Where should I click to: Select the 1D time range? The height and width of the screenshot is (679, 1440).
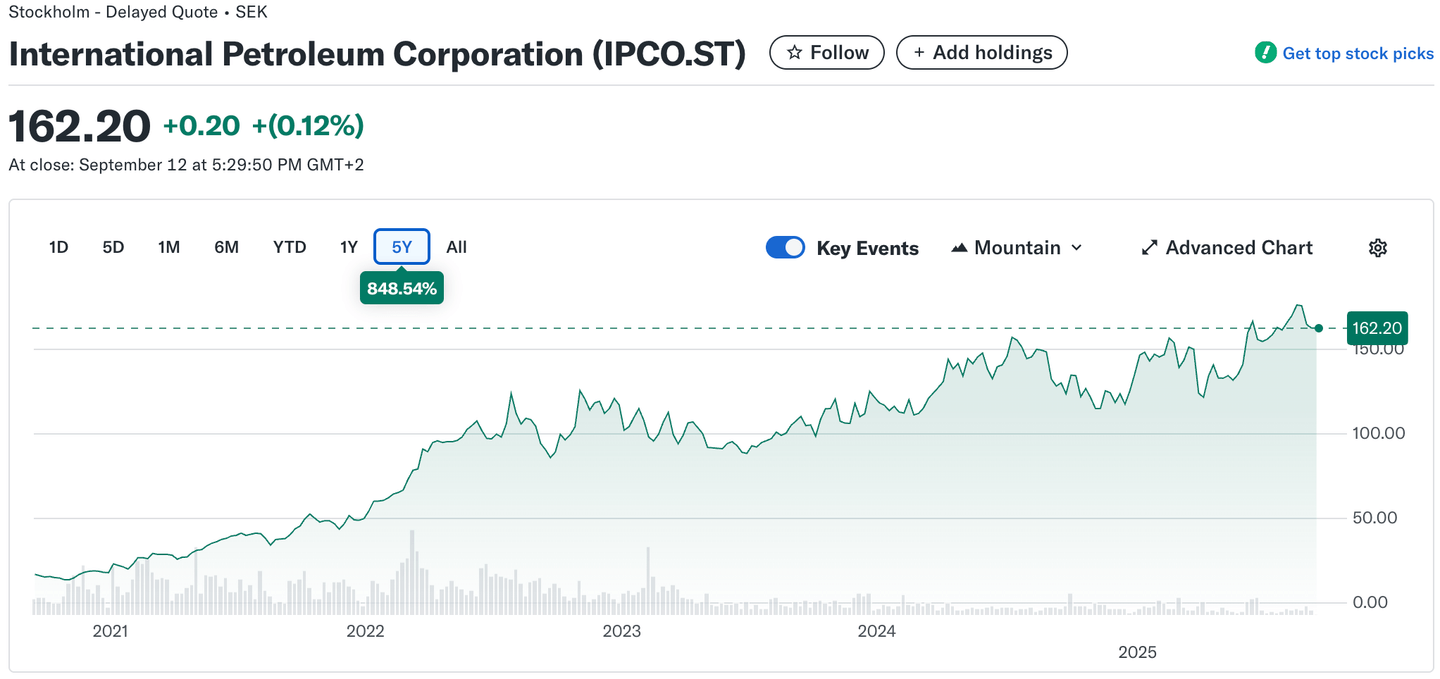pos(59,247)
